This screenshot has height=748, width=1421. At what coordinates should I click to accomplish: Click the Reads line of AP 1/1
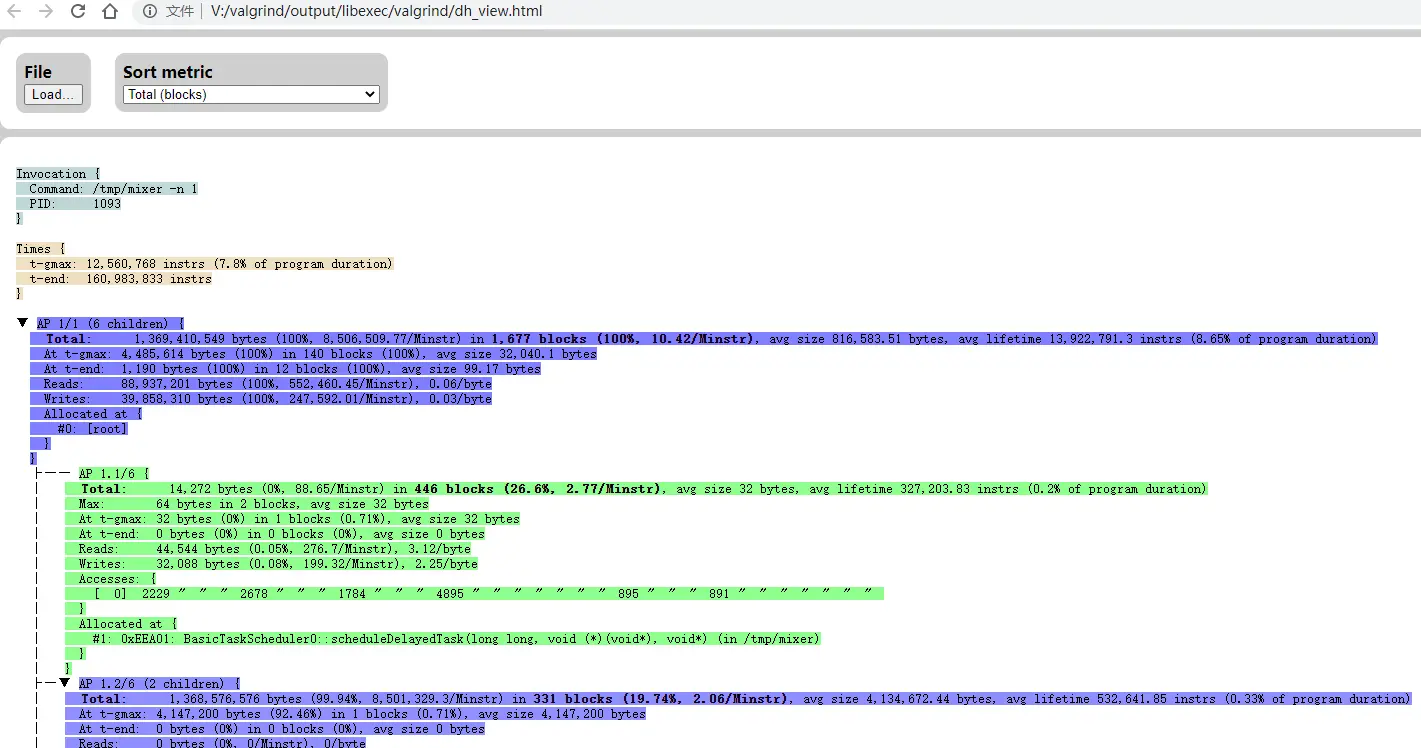pos(261,384)
